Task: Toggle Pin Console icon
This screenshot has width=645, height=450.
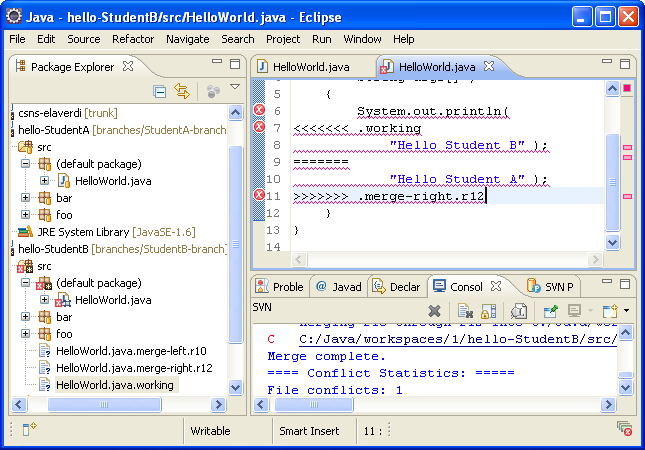Action: tap(549, 311)
